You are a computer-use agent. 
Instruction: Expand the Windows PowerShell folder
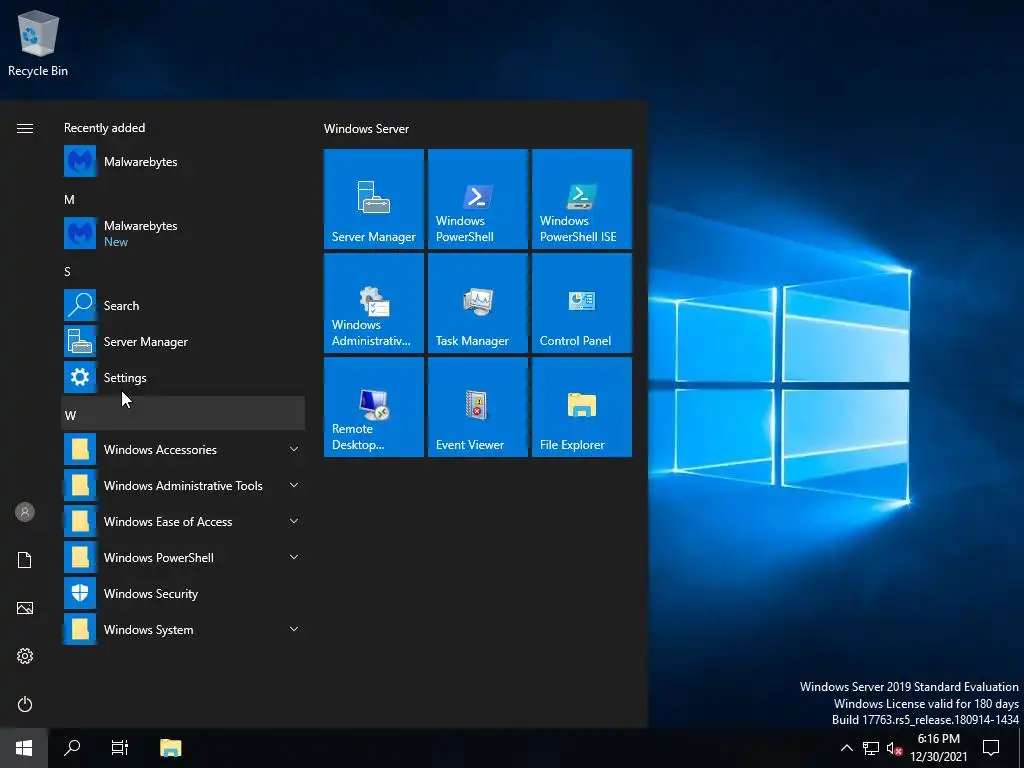point(183,557)
